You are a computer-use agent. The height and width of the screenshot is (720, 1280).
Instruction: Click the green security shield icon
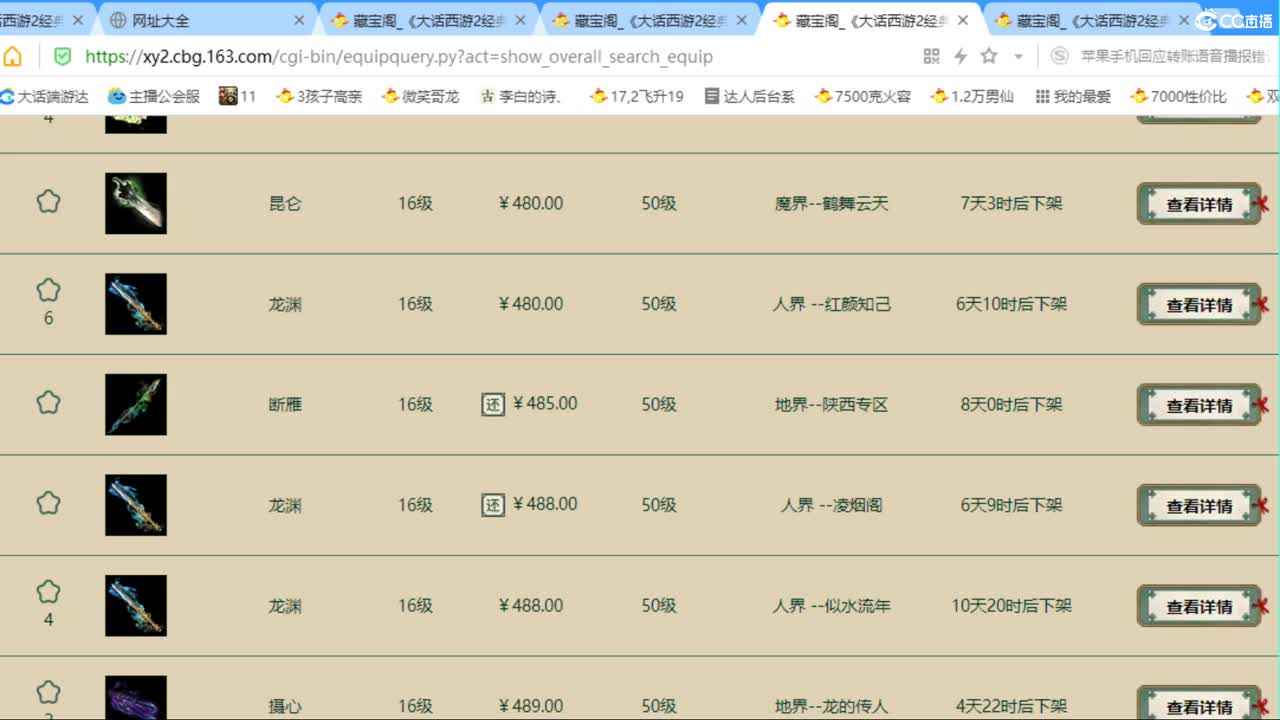pos(62,56)
